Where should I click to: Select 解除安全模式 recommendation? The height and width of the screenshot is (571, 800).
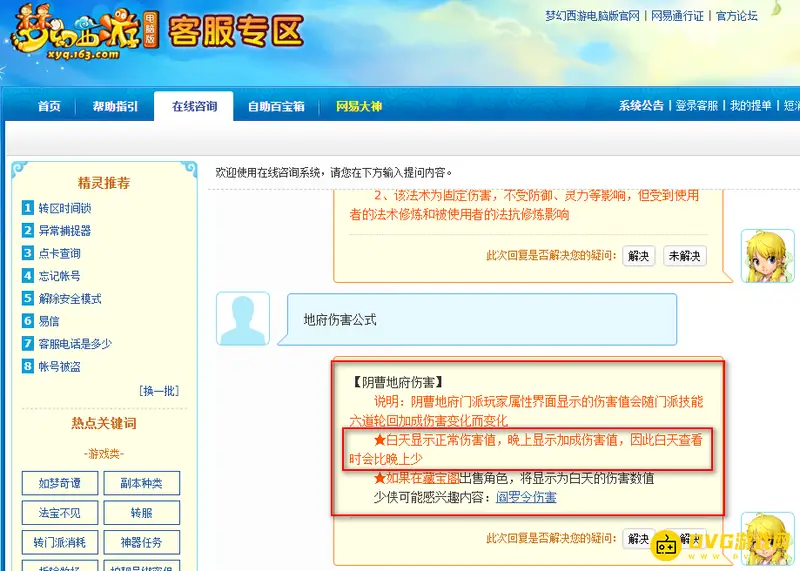[70, 299]
